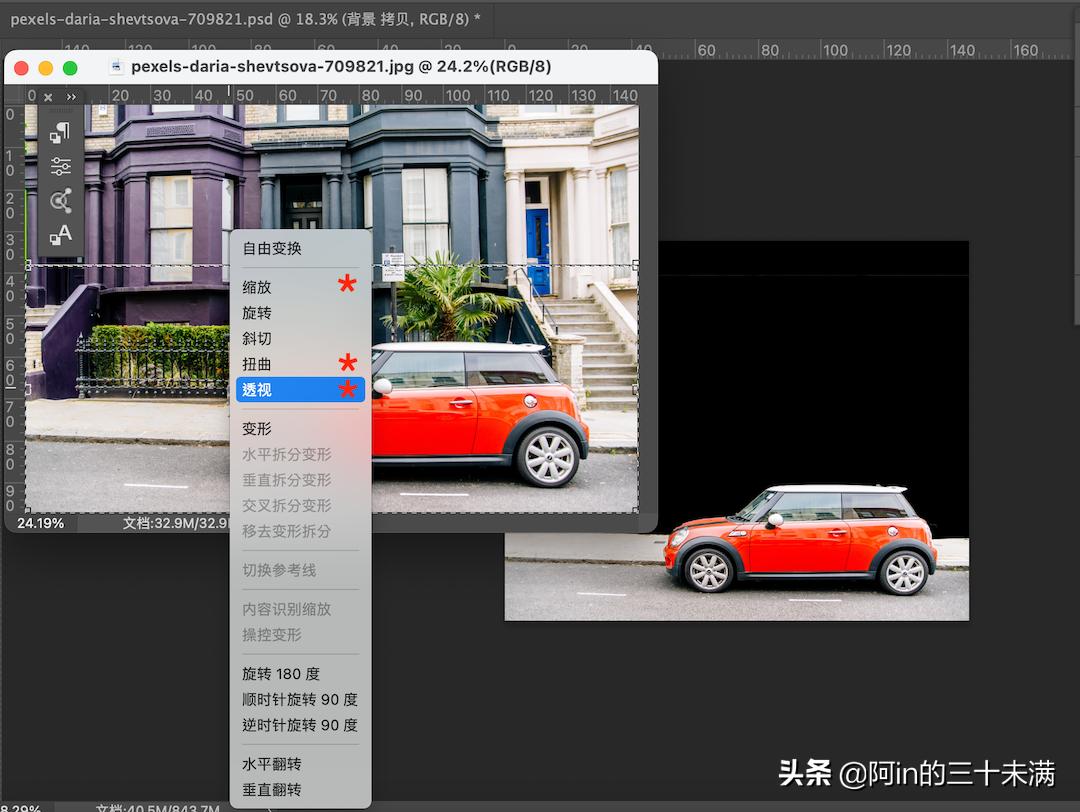Open the Libraries share panel icon

tap(61, 201)
